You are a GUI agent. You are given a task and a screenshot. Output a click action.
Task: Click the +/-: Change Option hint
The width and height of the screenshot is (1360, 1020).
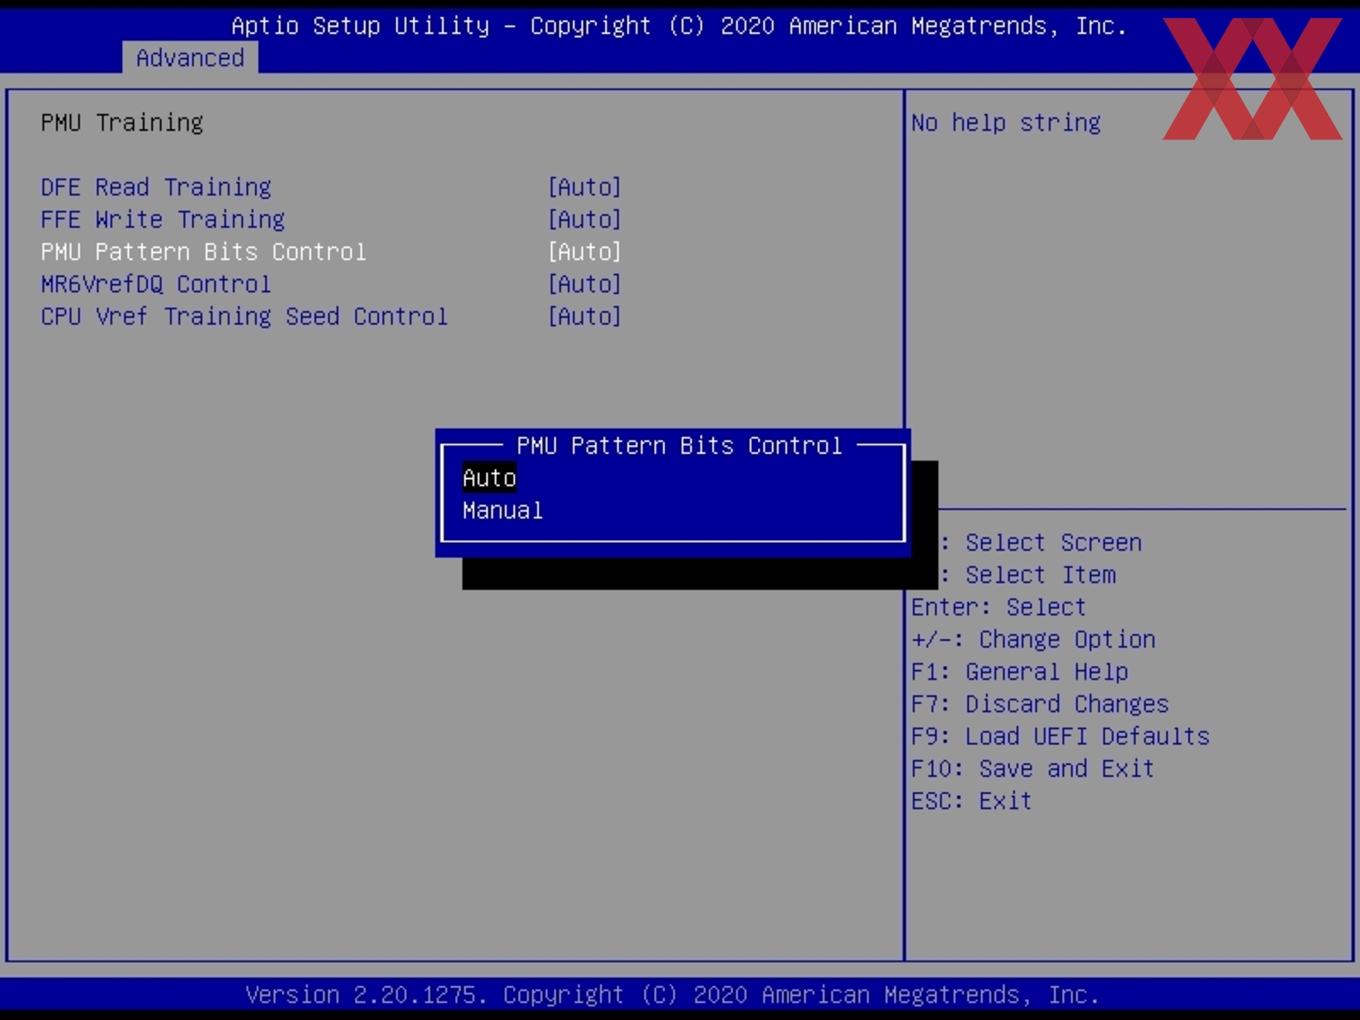(1033, 639)
